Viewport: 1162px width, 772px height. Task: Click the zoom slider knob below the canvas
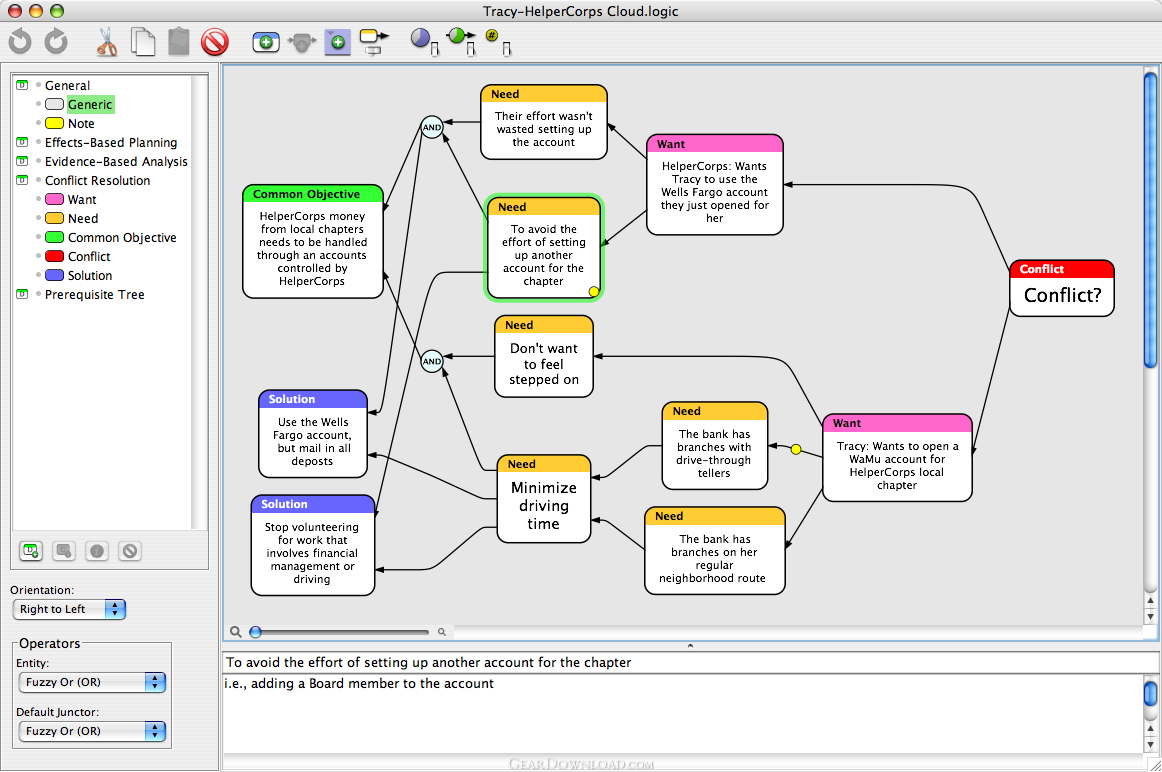256,632
